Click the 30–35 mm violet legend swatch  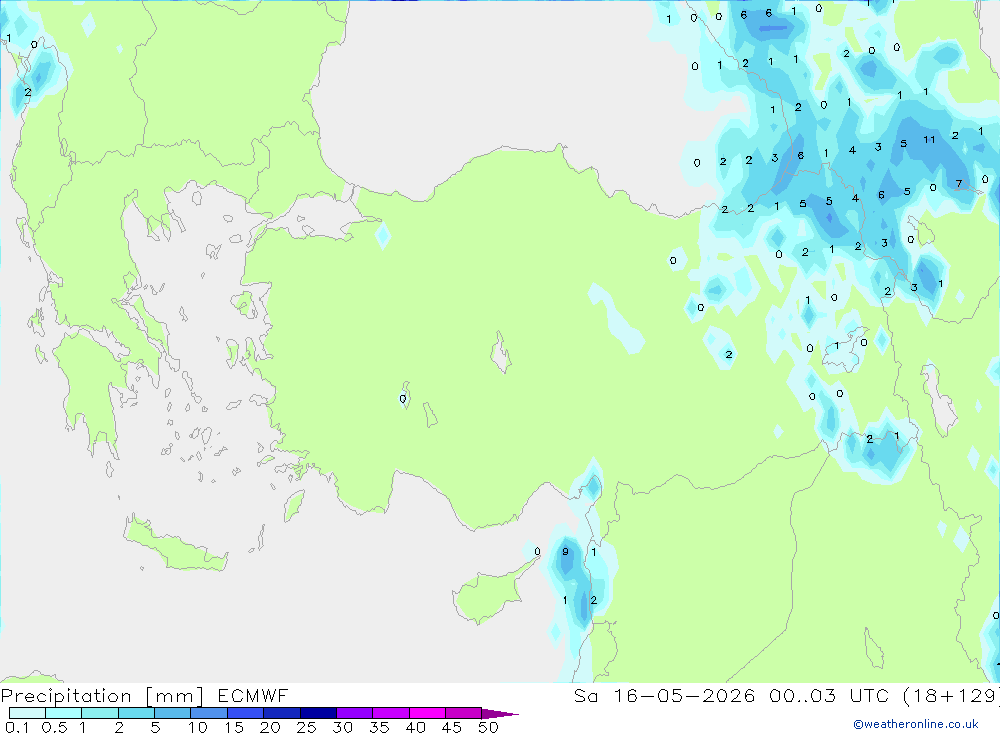(355, 713)
